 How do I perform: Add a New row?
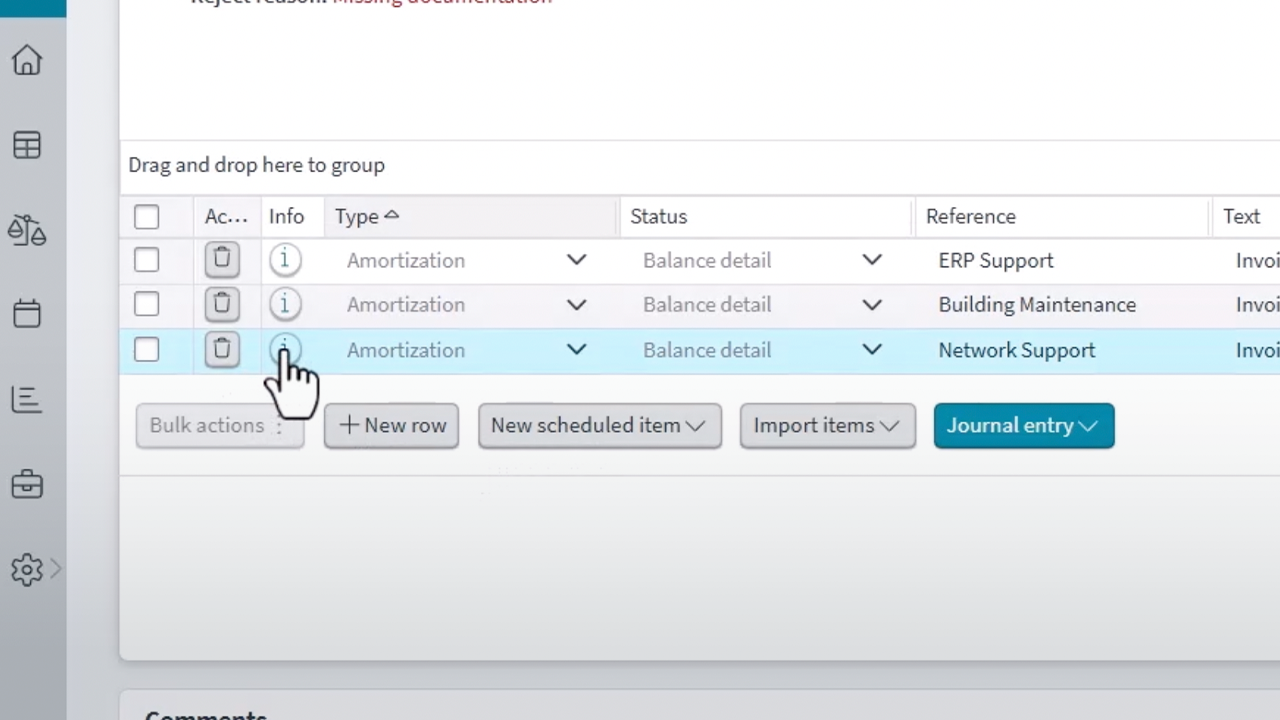(392, 425)
